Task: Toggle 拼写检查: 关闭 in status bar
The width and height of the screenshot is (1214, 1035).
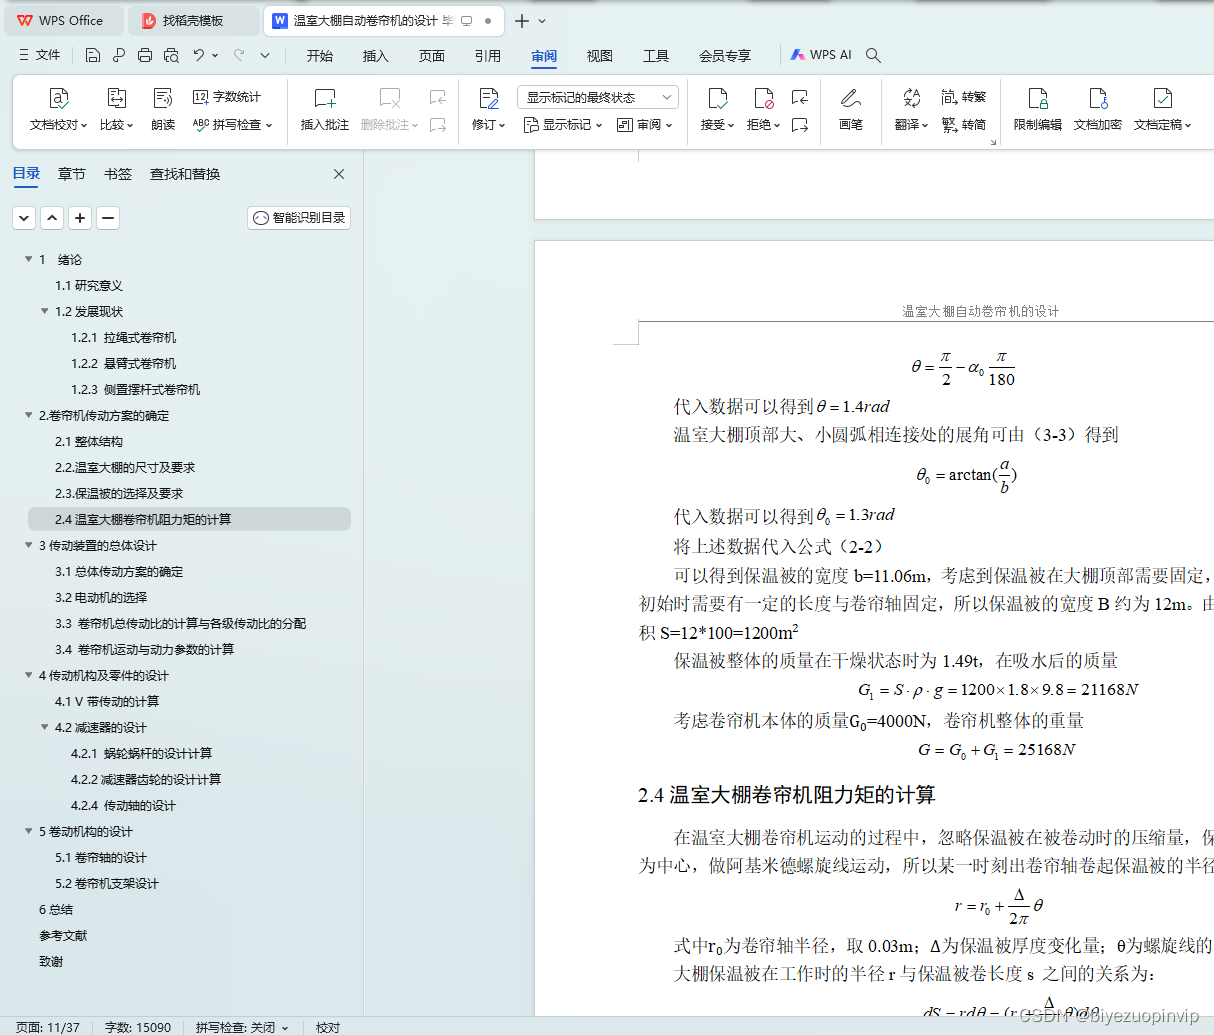Action: coord(242,1027)
